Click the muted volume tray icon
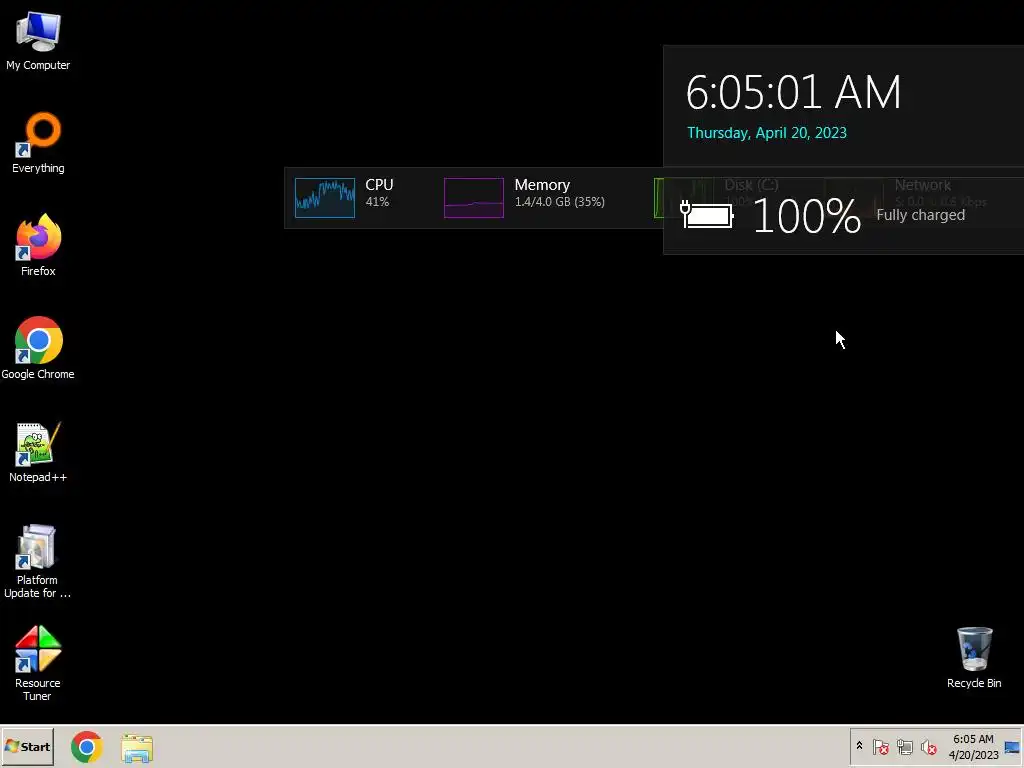The image size is (1024, 768). pos(928,746)
